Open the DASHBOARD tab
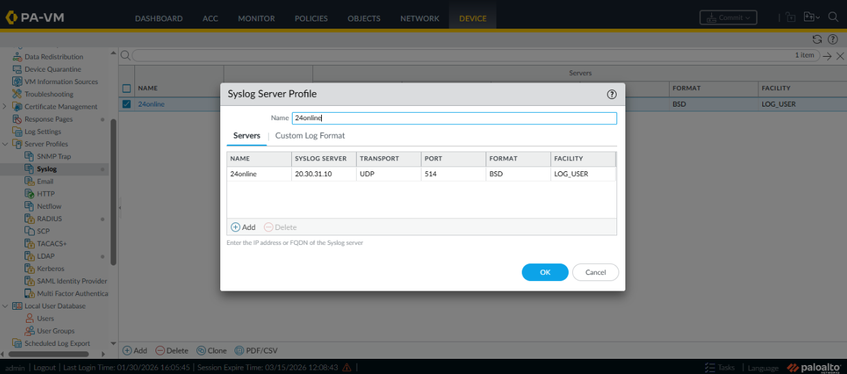The image size is (847, 374). tap(159, 18)
